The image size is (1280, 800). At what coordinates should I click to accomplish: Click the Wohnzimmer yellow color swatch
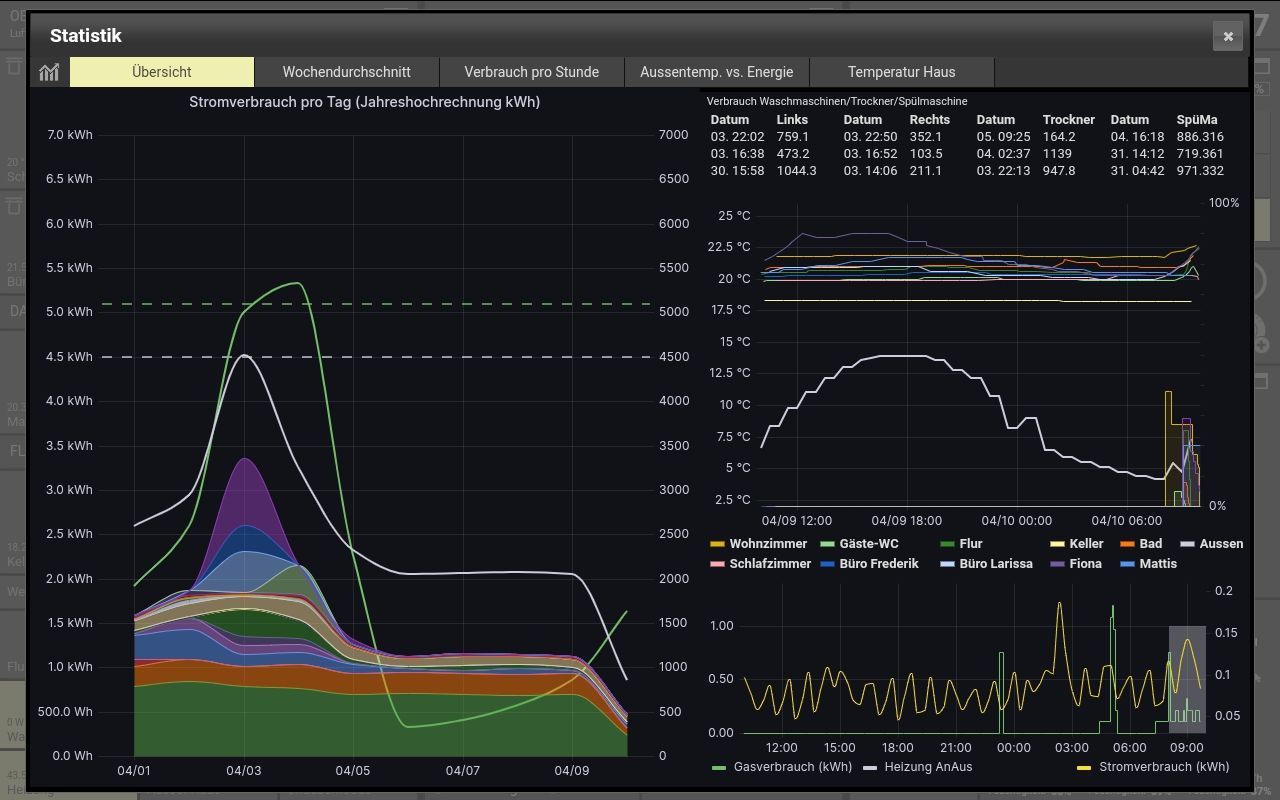(717, 544)
